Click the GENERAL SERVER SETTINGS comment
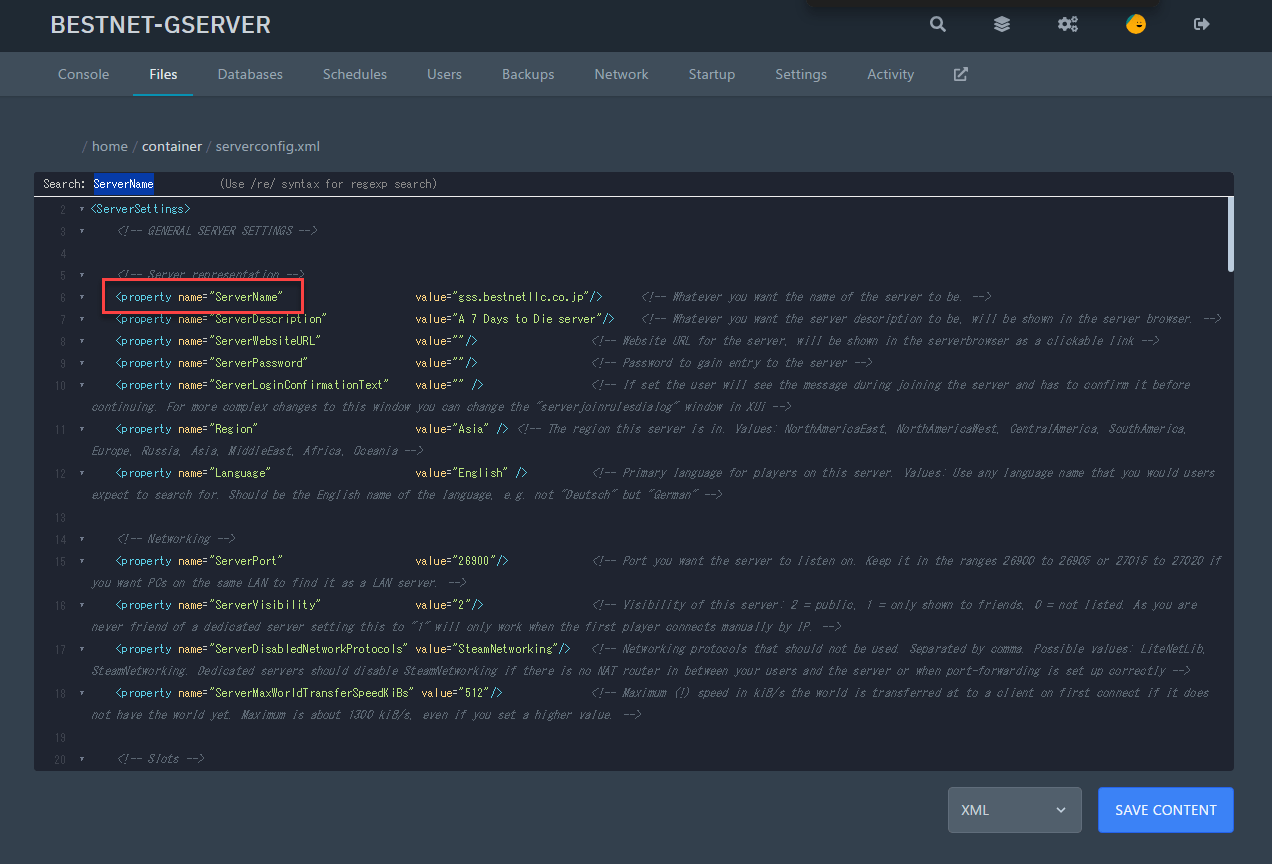The image size is (1272, 864). click(217, 231)
